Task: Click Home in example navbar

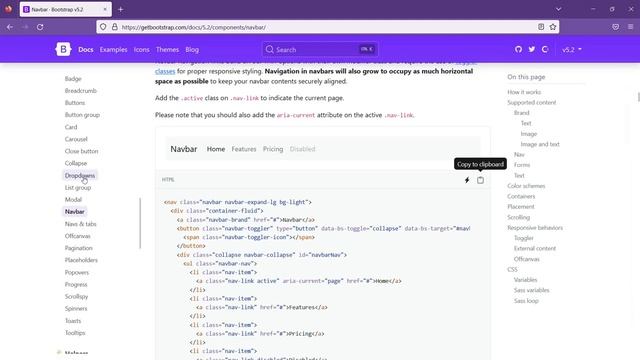Action: 216,149
